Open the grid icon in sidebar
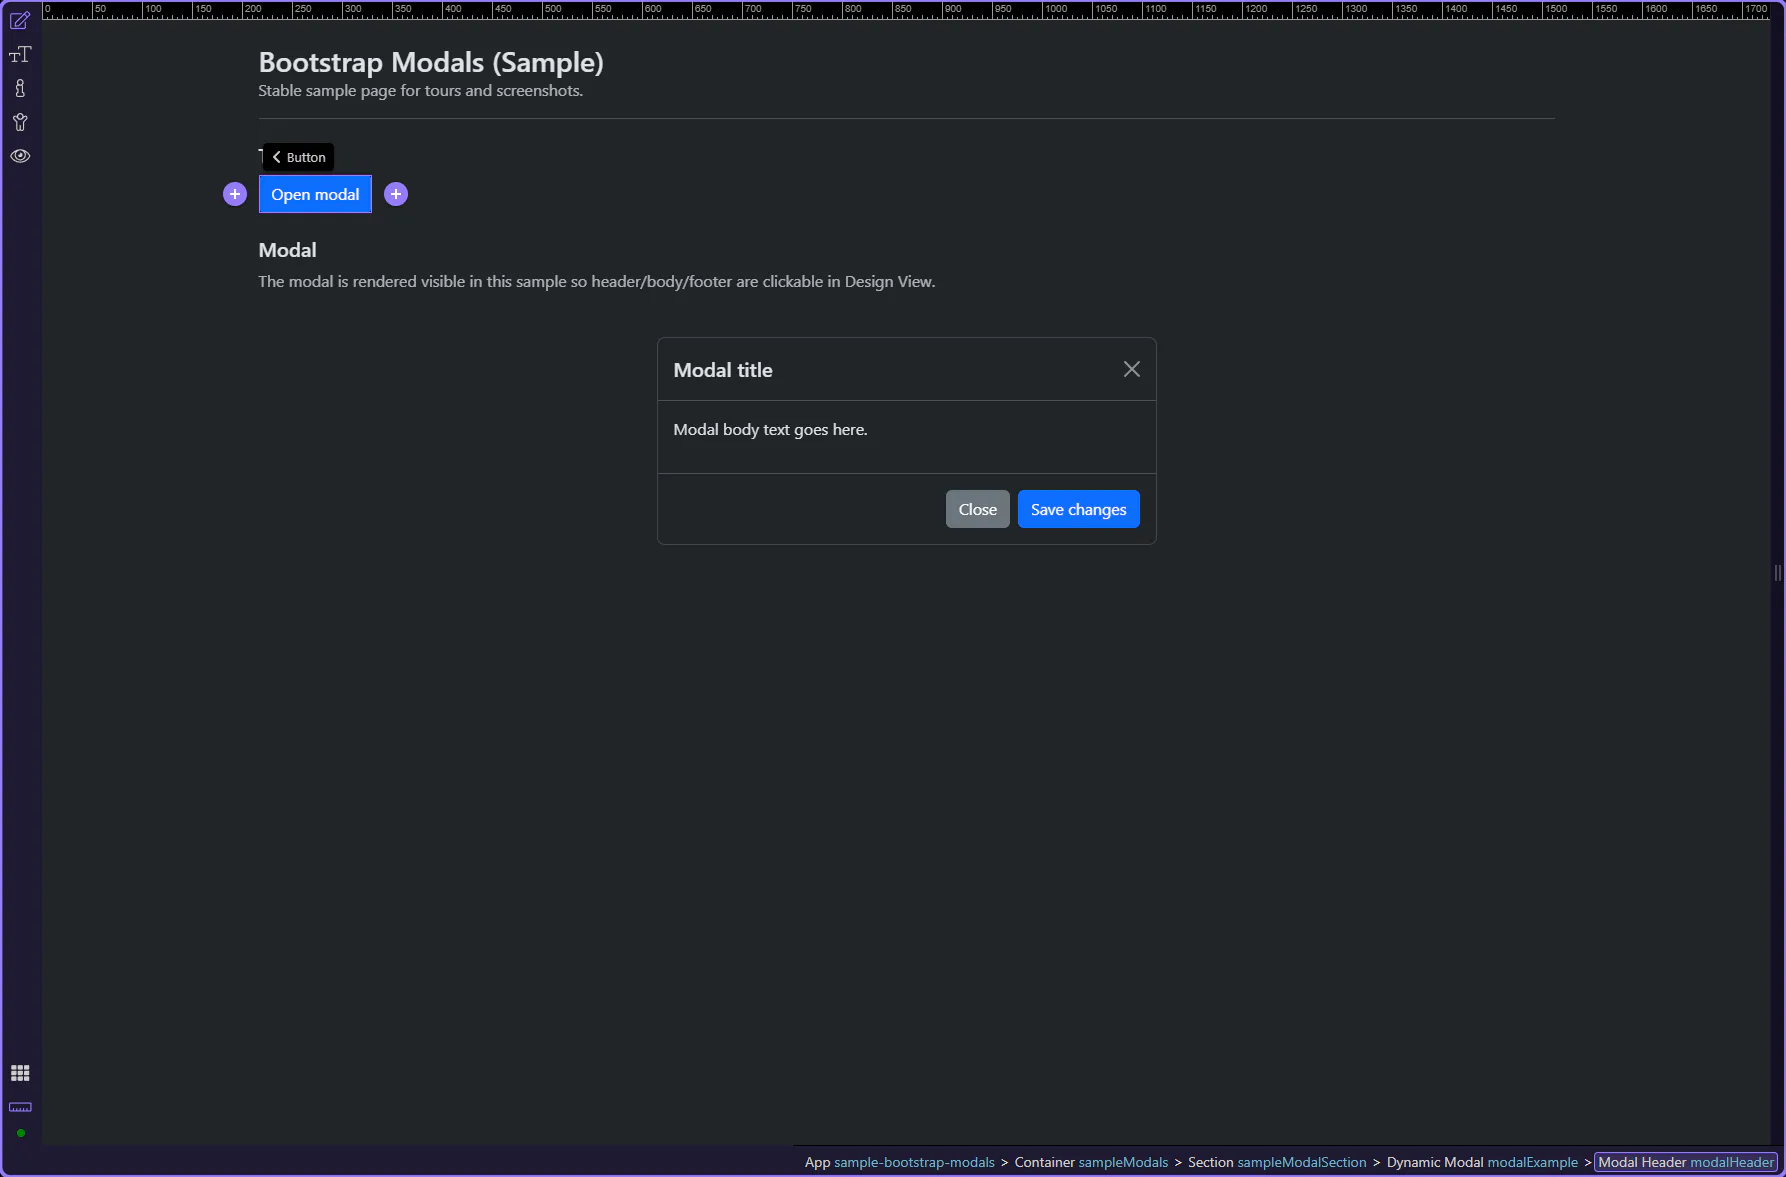Screen dimensions: 1786x1177 coord(20,1073)
